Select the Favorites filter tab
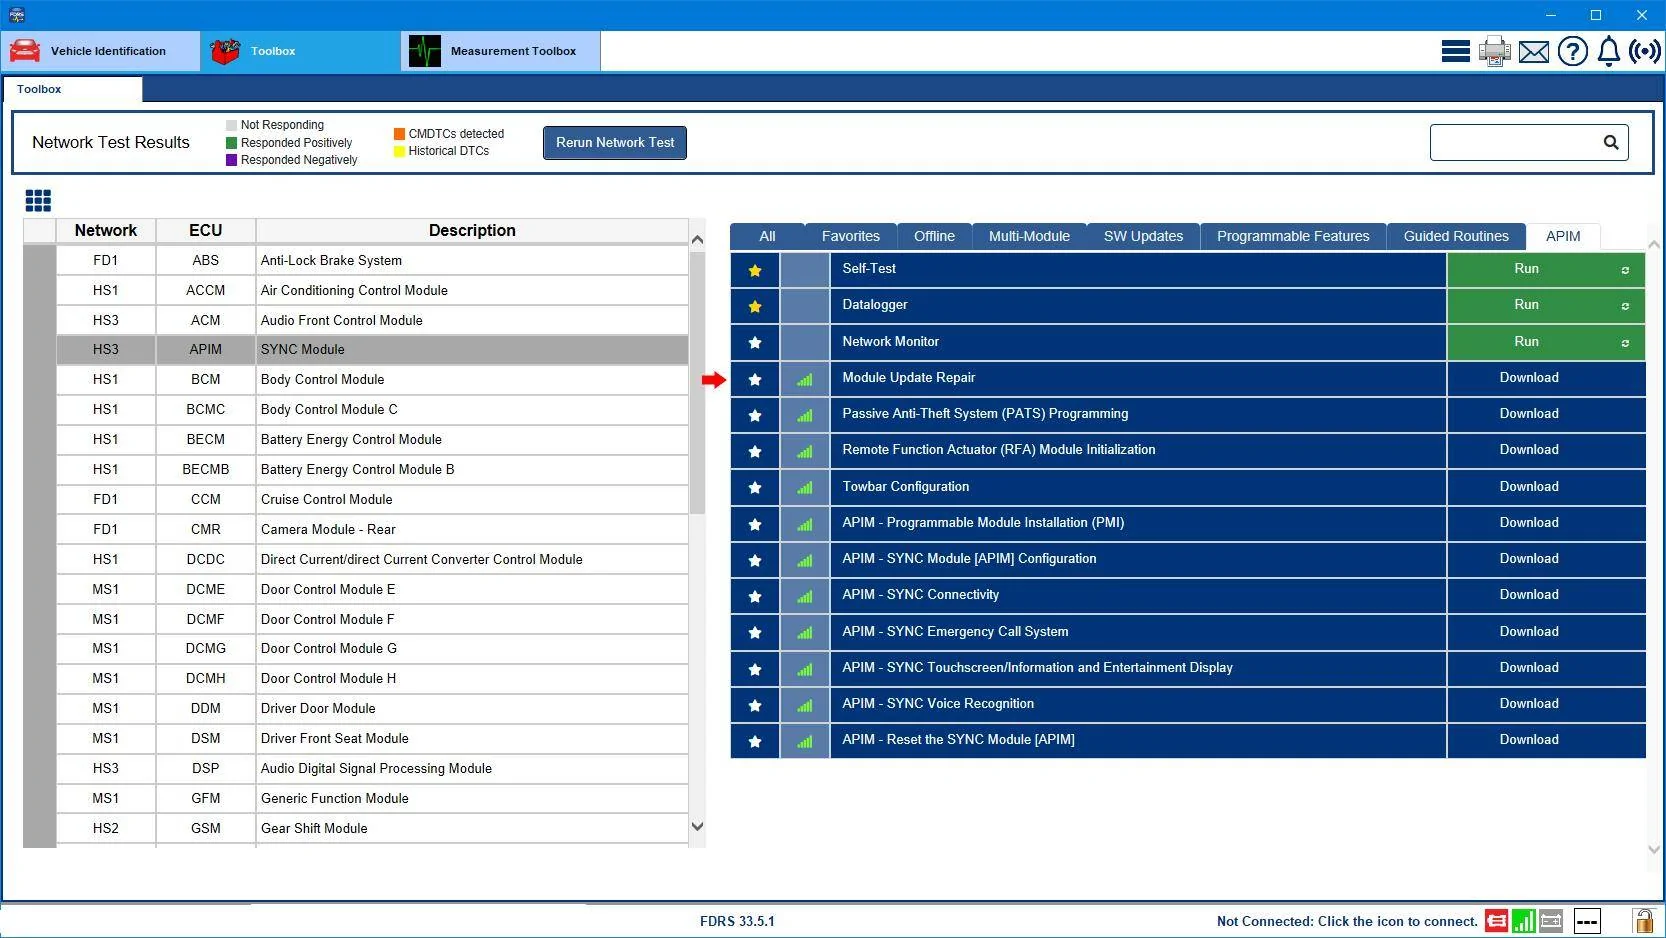Screen dimensions: 1666x938 tap(850, 237)
